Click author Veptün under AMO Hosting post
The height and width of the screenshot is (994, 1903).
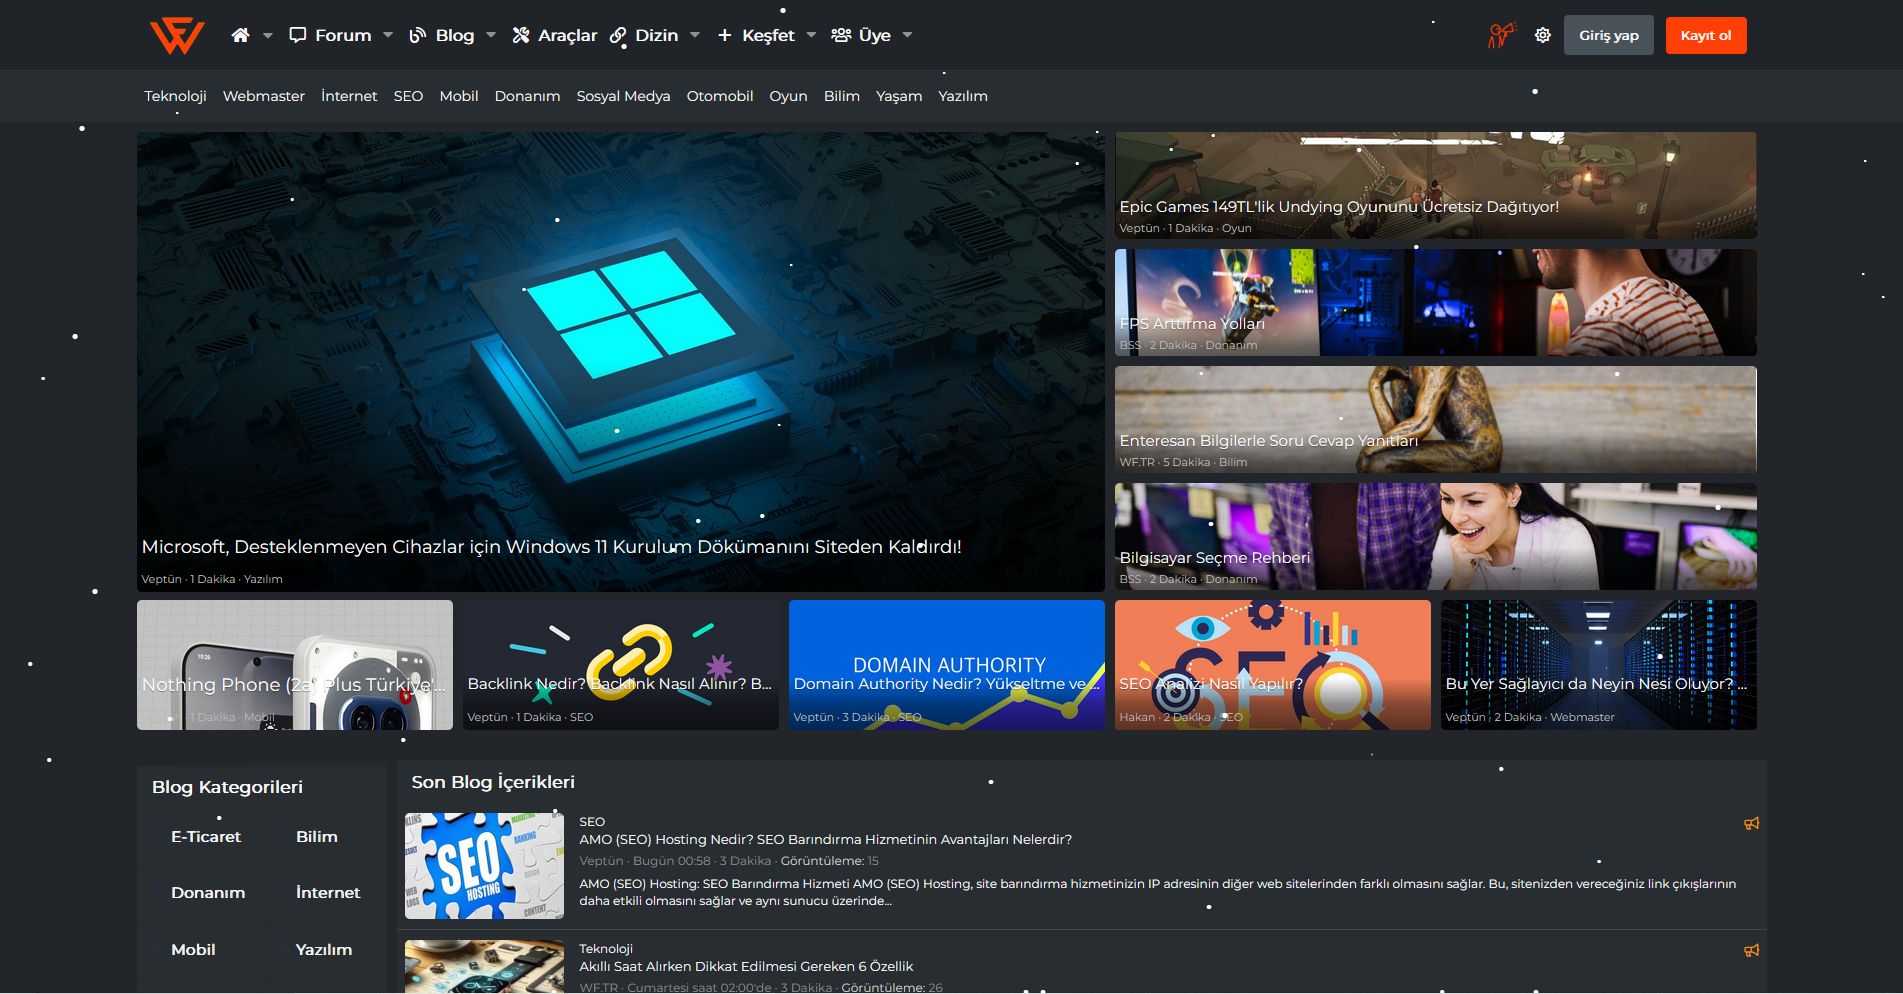tap(601, 861)
